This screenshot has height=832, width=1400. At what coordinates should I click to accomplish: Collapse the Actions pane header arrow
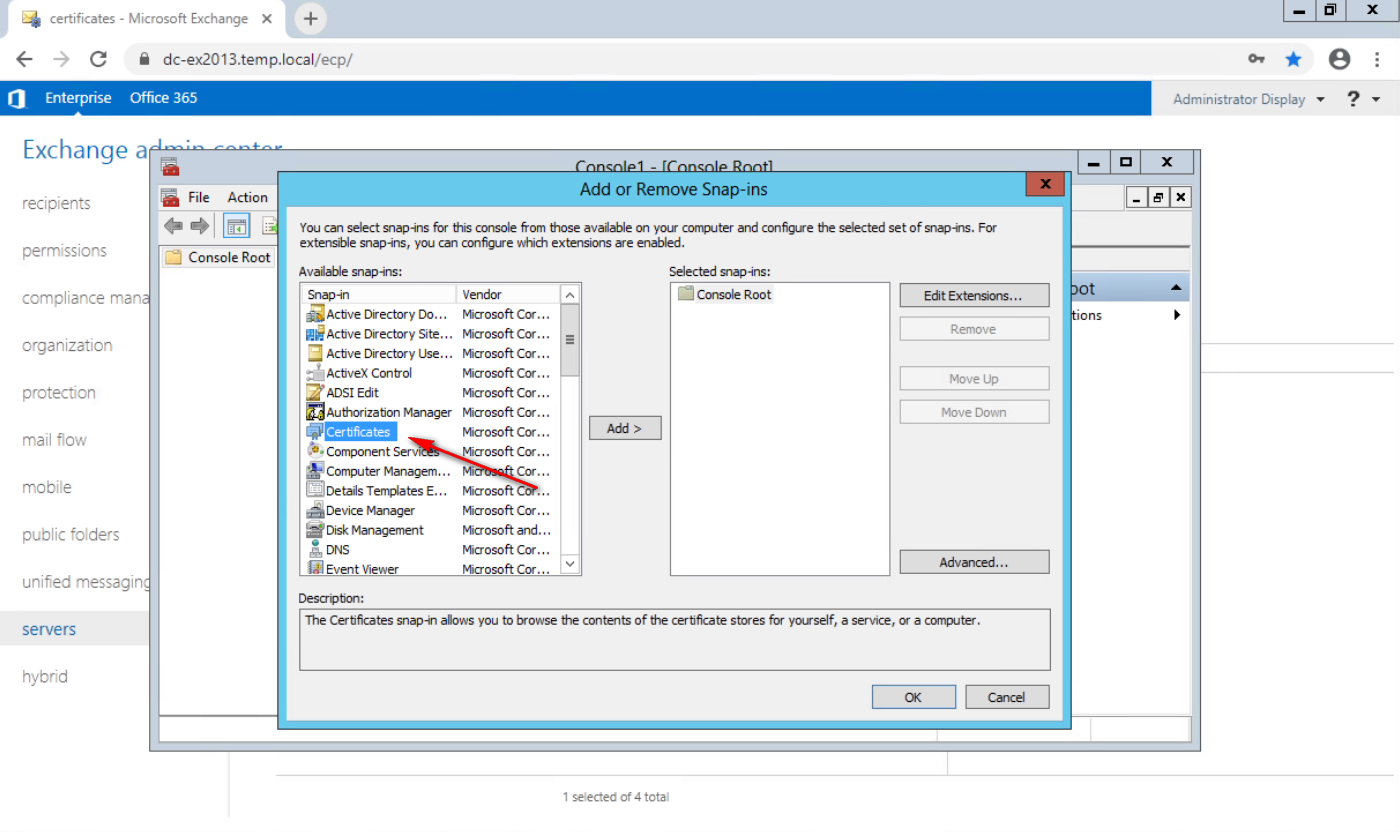pos(1177,289)
